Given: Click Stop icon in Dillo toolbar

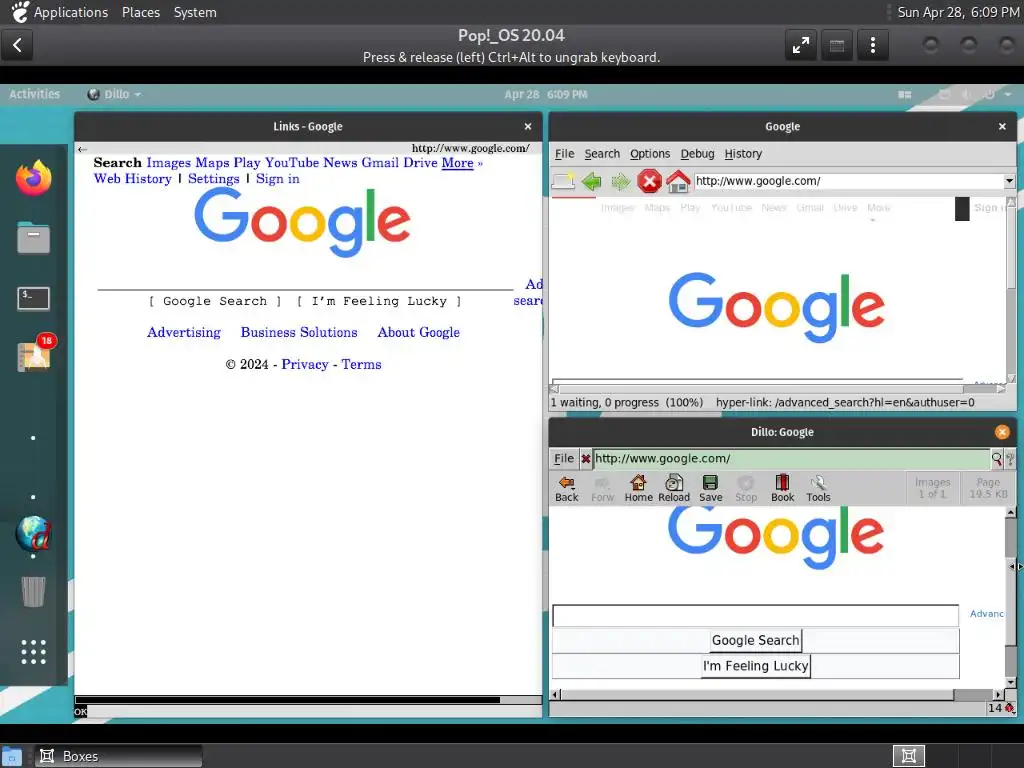Looking at the screenshot, I should [x=746, y=488].
